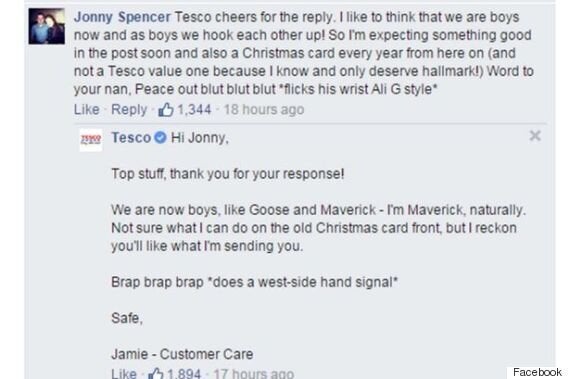Click the "Brap brap brap" line of the reply

pyautogui.click(x=254, y=282)
